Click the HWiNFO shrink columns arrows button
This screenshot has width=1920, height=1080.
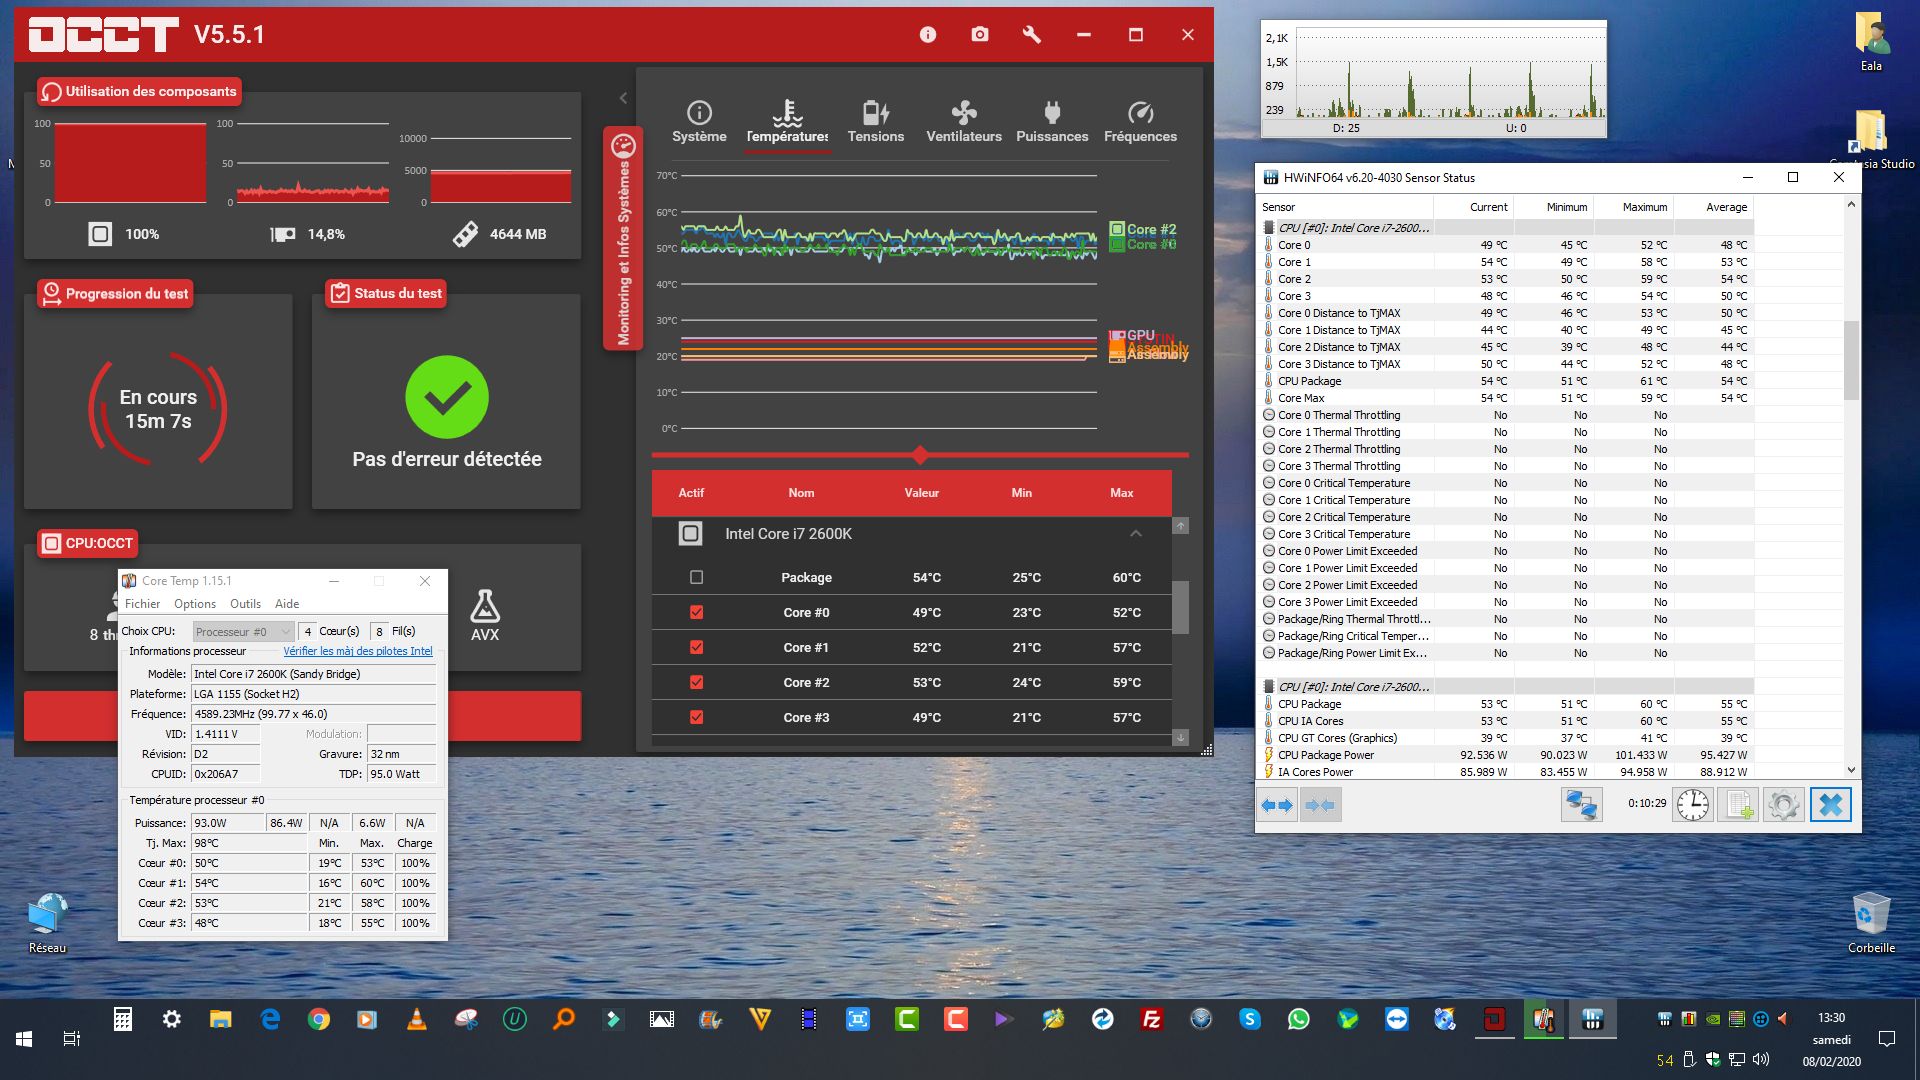(x=1319, y=805)
